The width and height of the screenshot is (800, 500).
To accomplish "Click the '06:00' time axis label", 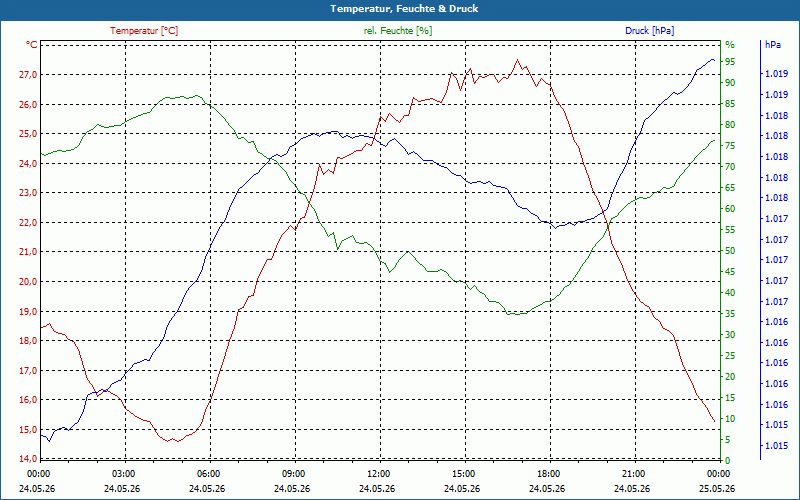I will (x=208, y=474).
